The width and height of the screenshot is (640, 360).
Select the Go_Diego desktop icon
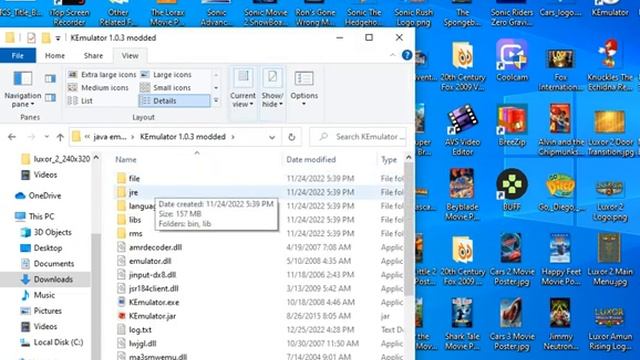coord(560,191)
